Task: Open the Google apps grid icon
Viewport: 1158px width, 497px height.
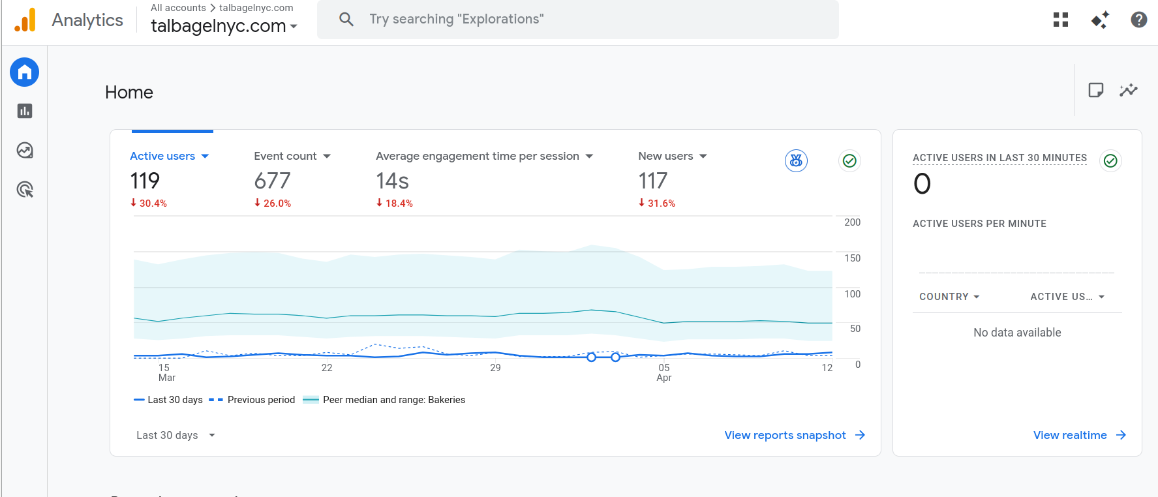Action: pos(1061,20)
